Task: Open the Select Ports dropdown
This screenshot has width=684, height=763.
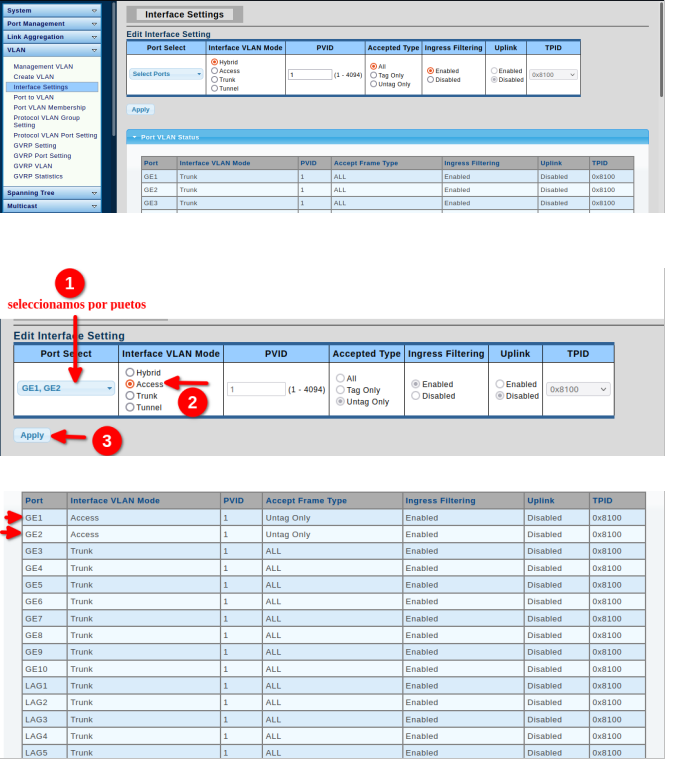Action: pos(166,74)
